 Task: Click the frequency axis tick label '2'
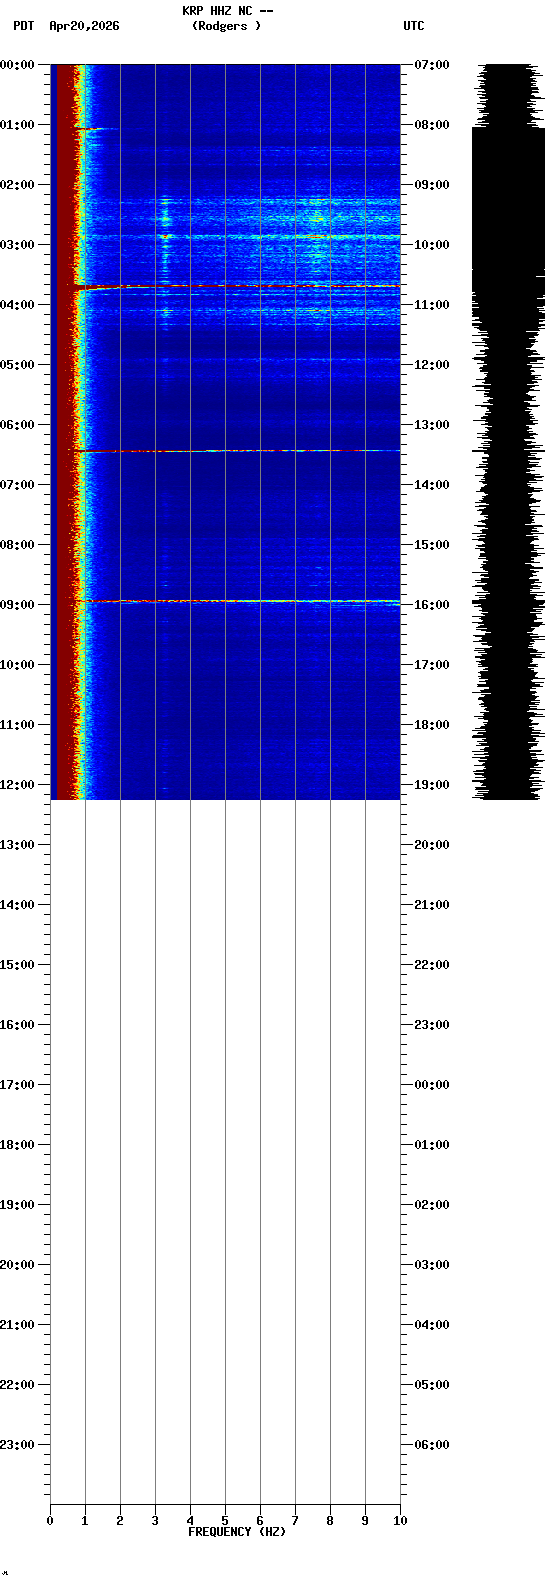point(120,1521)
